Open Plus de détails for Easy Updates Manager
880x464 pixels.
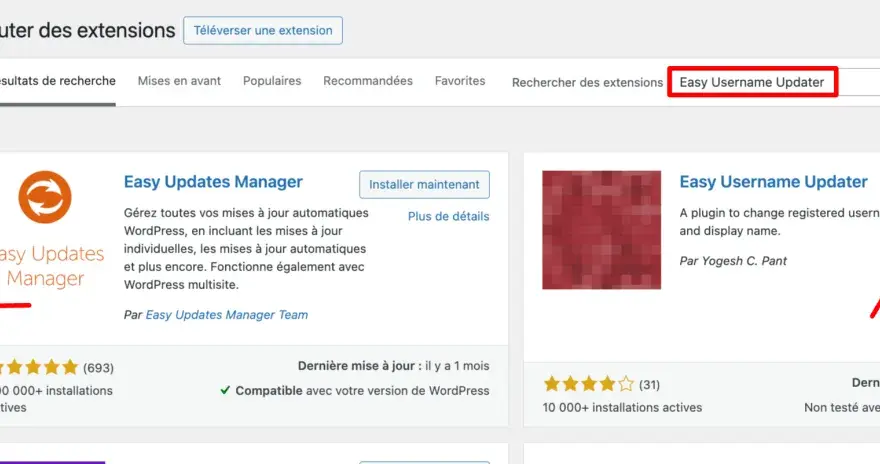tap(448, 217)
